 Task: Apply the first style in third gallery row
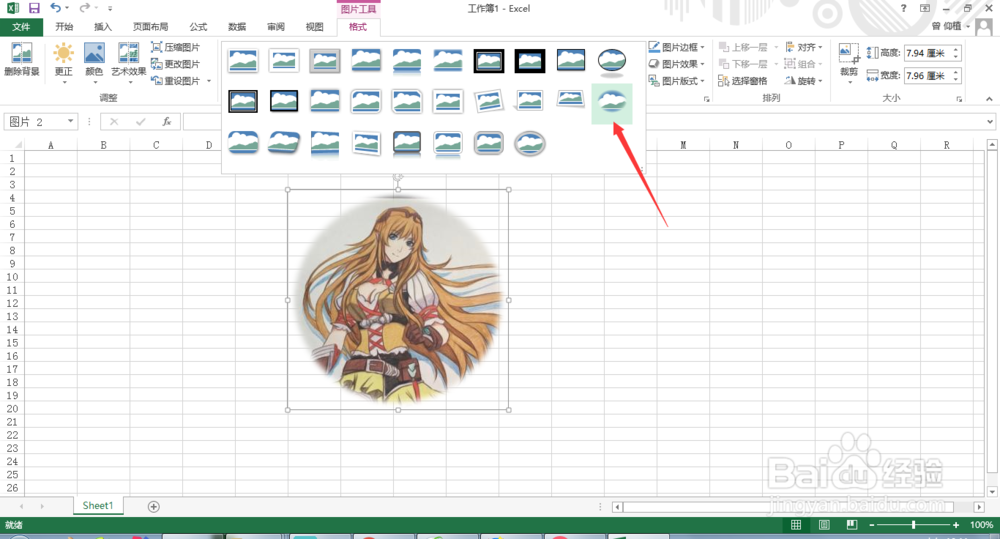[243, 144]
